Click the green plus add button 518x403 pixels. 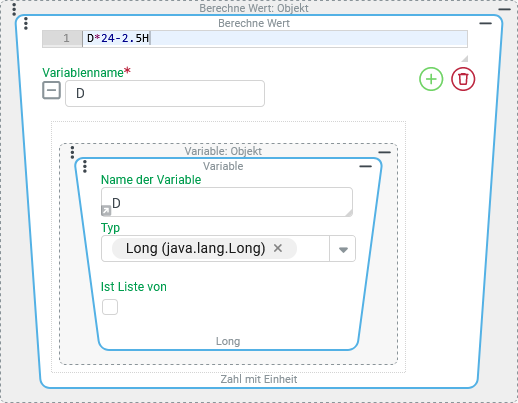431,79
